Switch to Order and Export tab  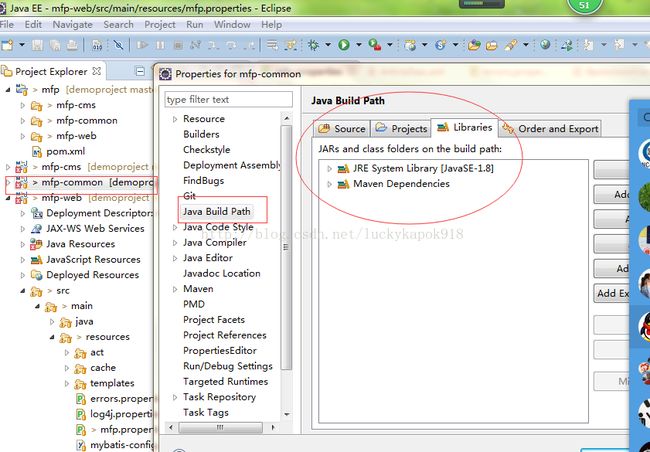[x=550, y=129]
